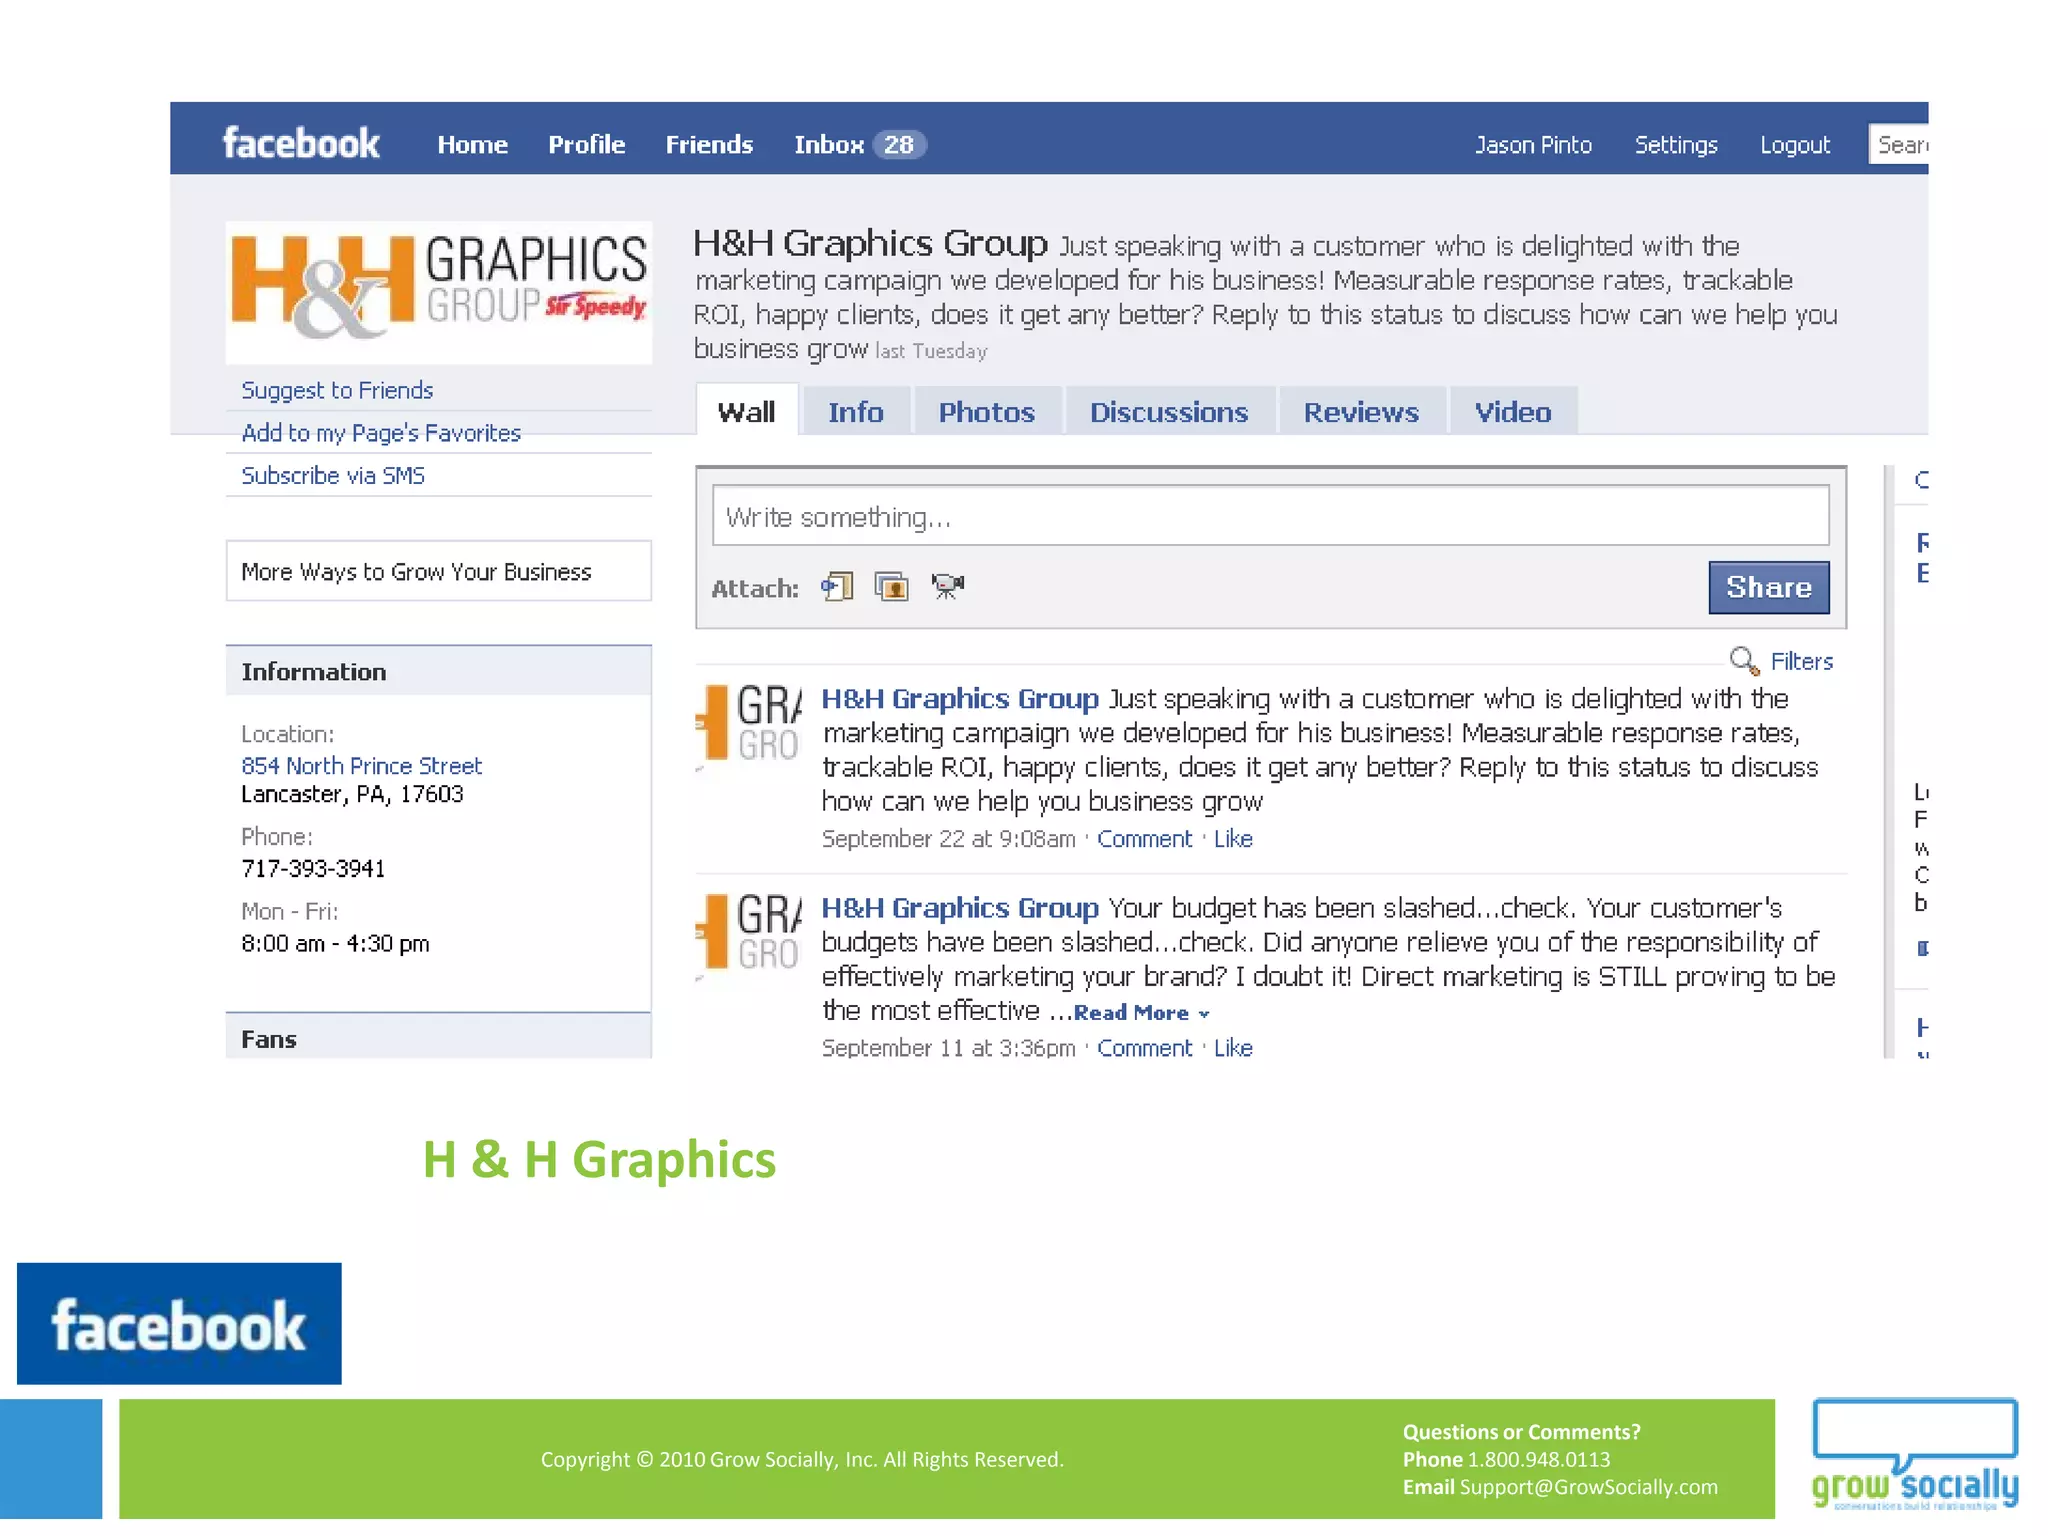Open the Photos tab

pyautogui.click(x=986, y=412)
